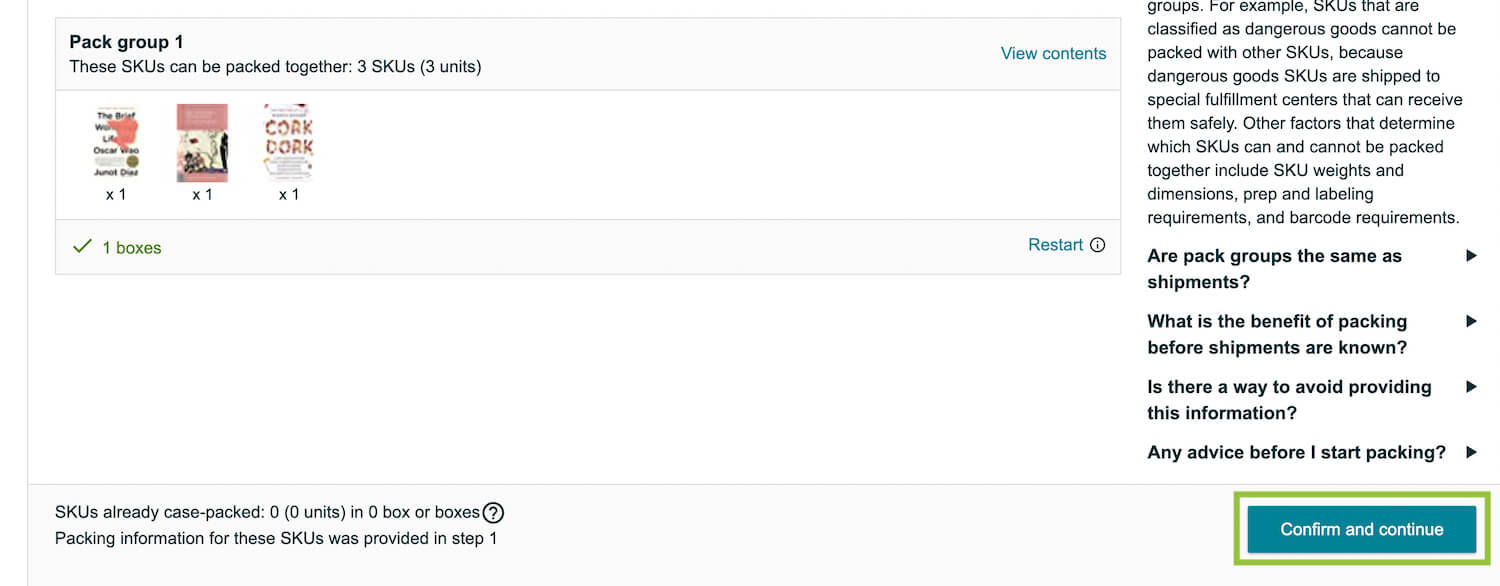Click the 'Any advice before I start packing?' text
Viewport: 1500px width, 586px height.
[1296, 452]
